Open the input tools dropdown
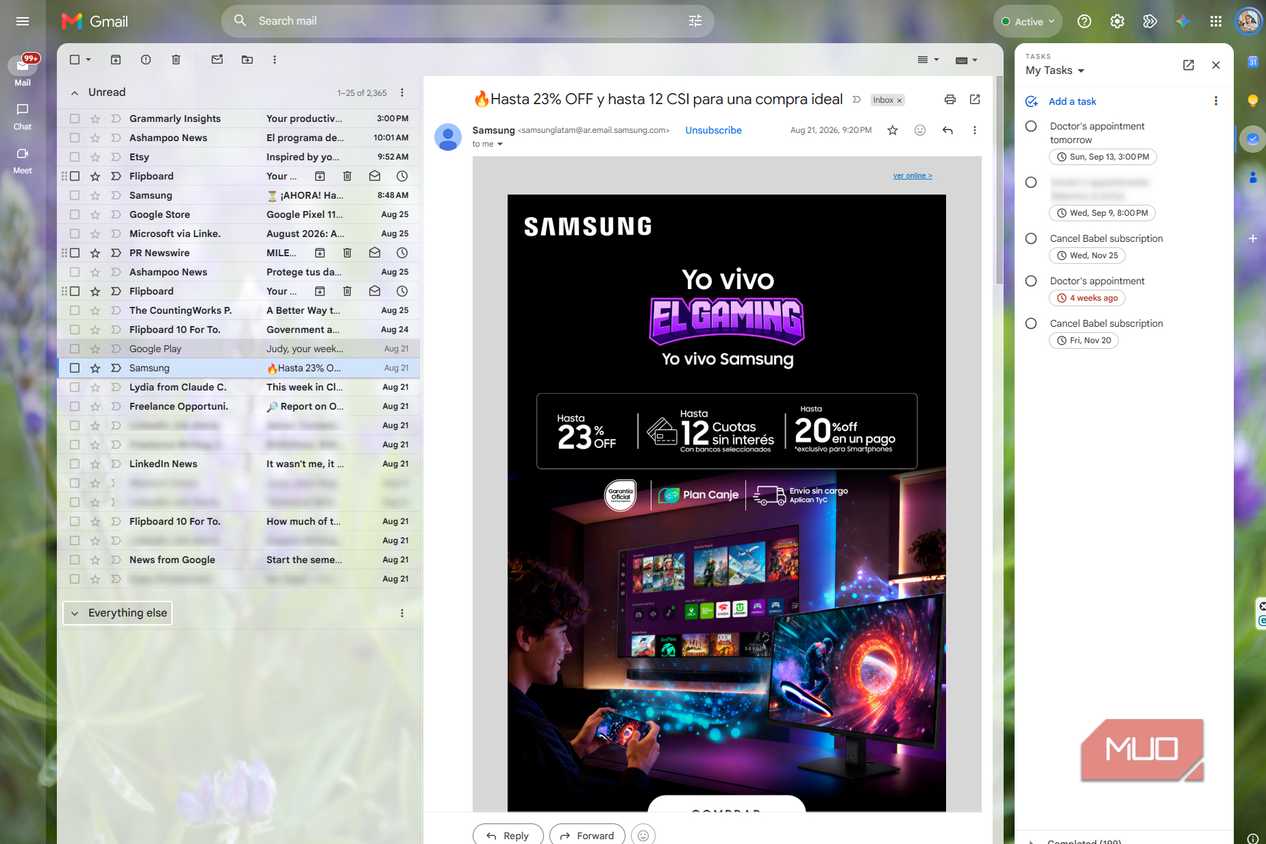 [968, 60]
